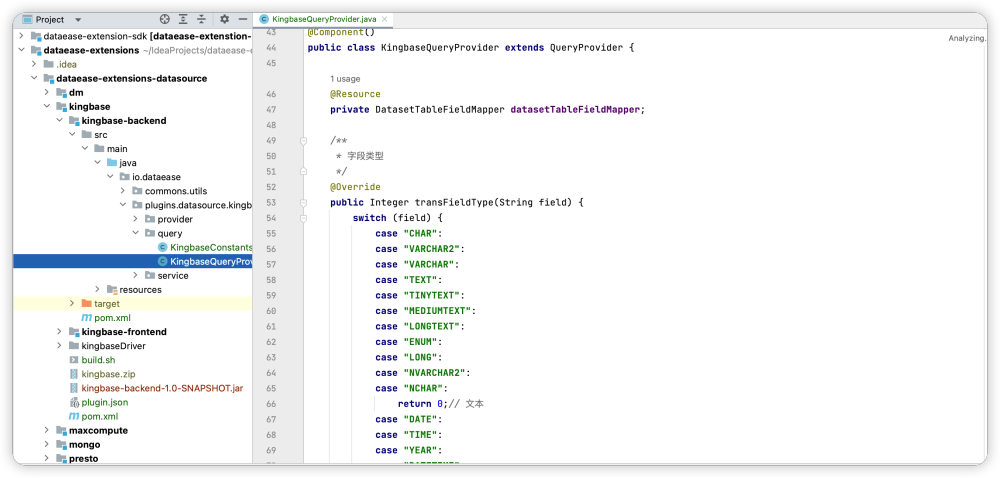Click the '1 usage' inlay hint
Screen dimensions: 1000x478
345,79
